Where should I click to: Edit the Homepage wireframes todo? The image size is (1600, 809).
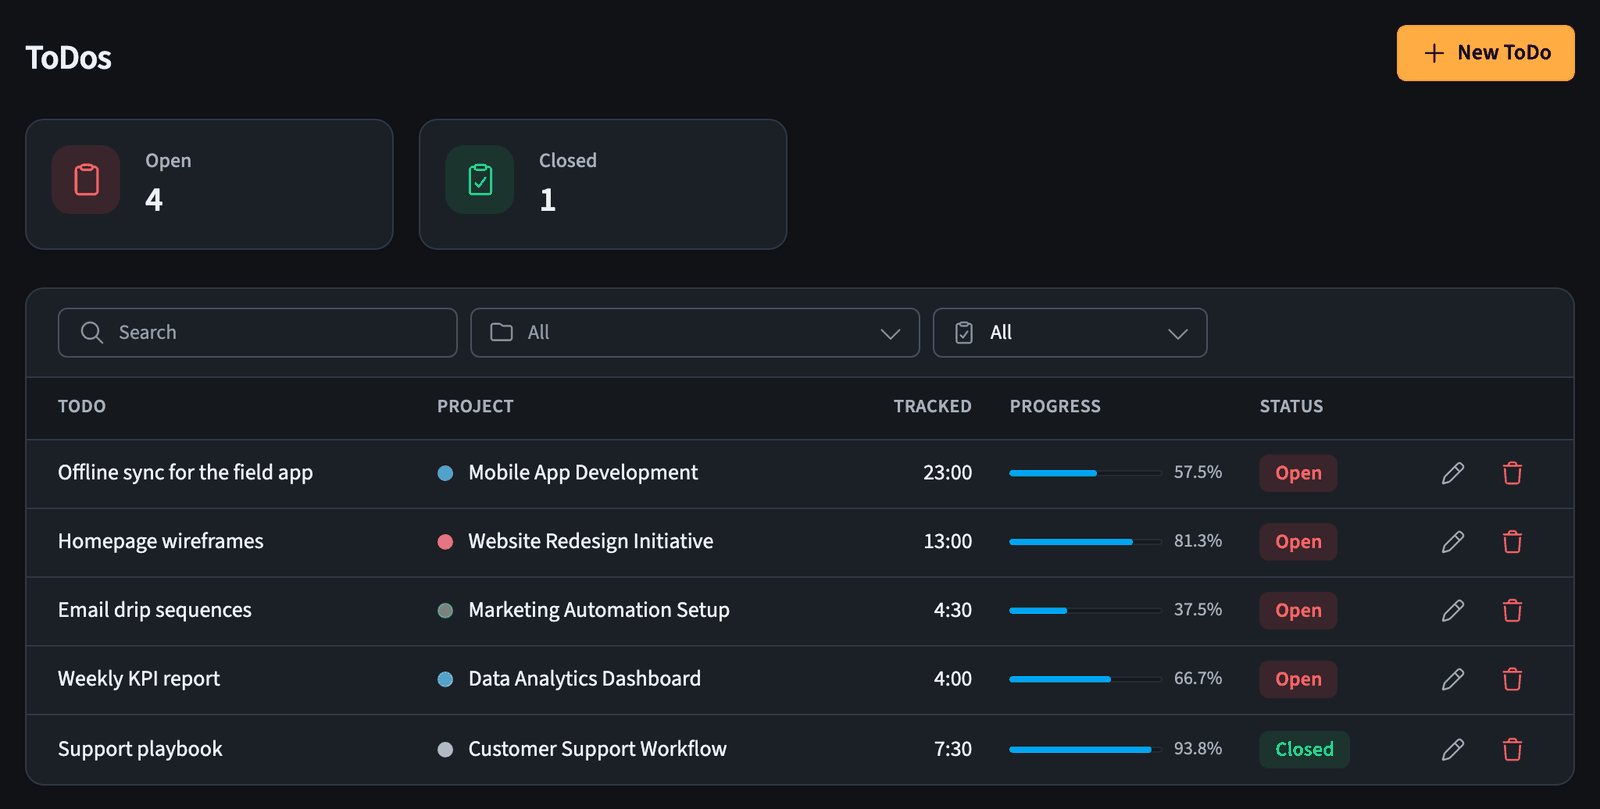1453,542
